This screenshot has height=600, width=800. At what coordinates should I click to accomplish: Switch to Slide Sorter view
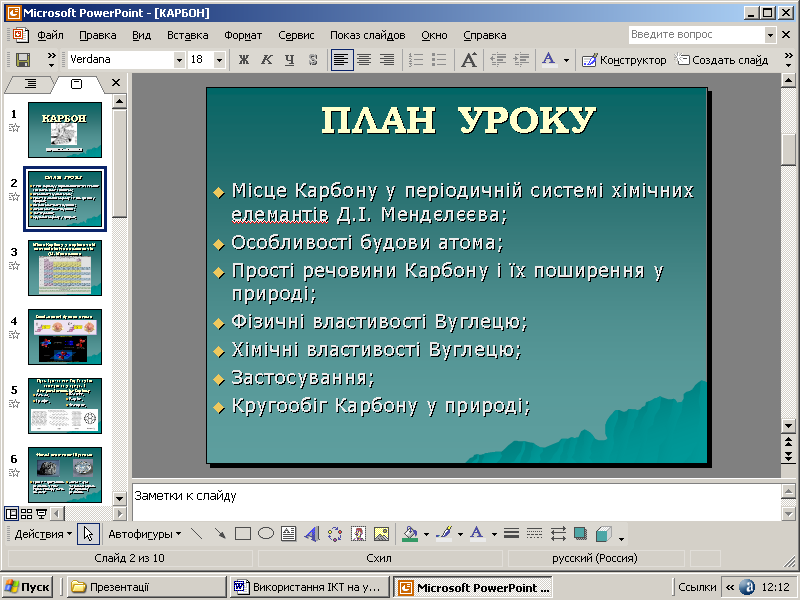click(x=27, y=513)
